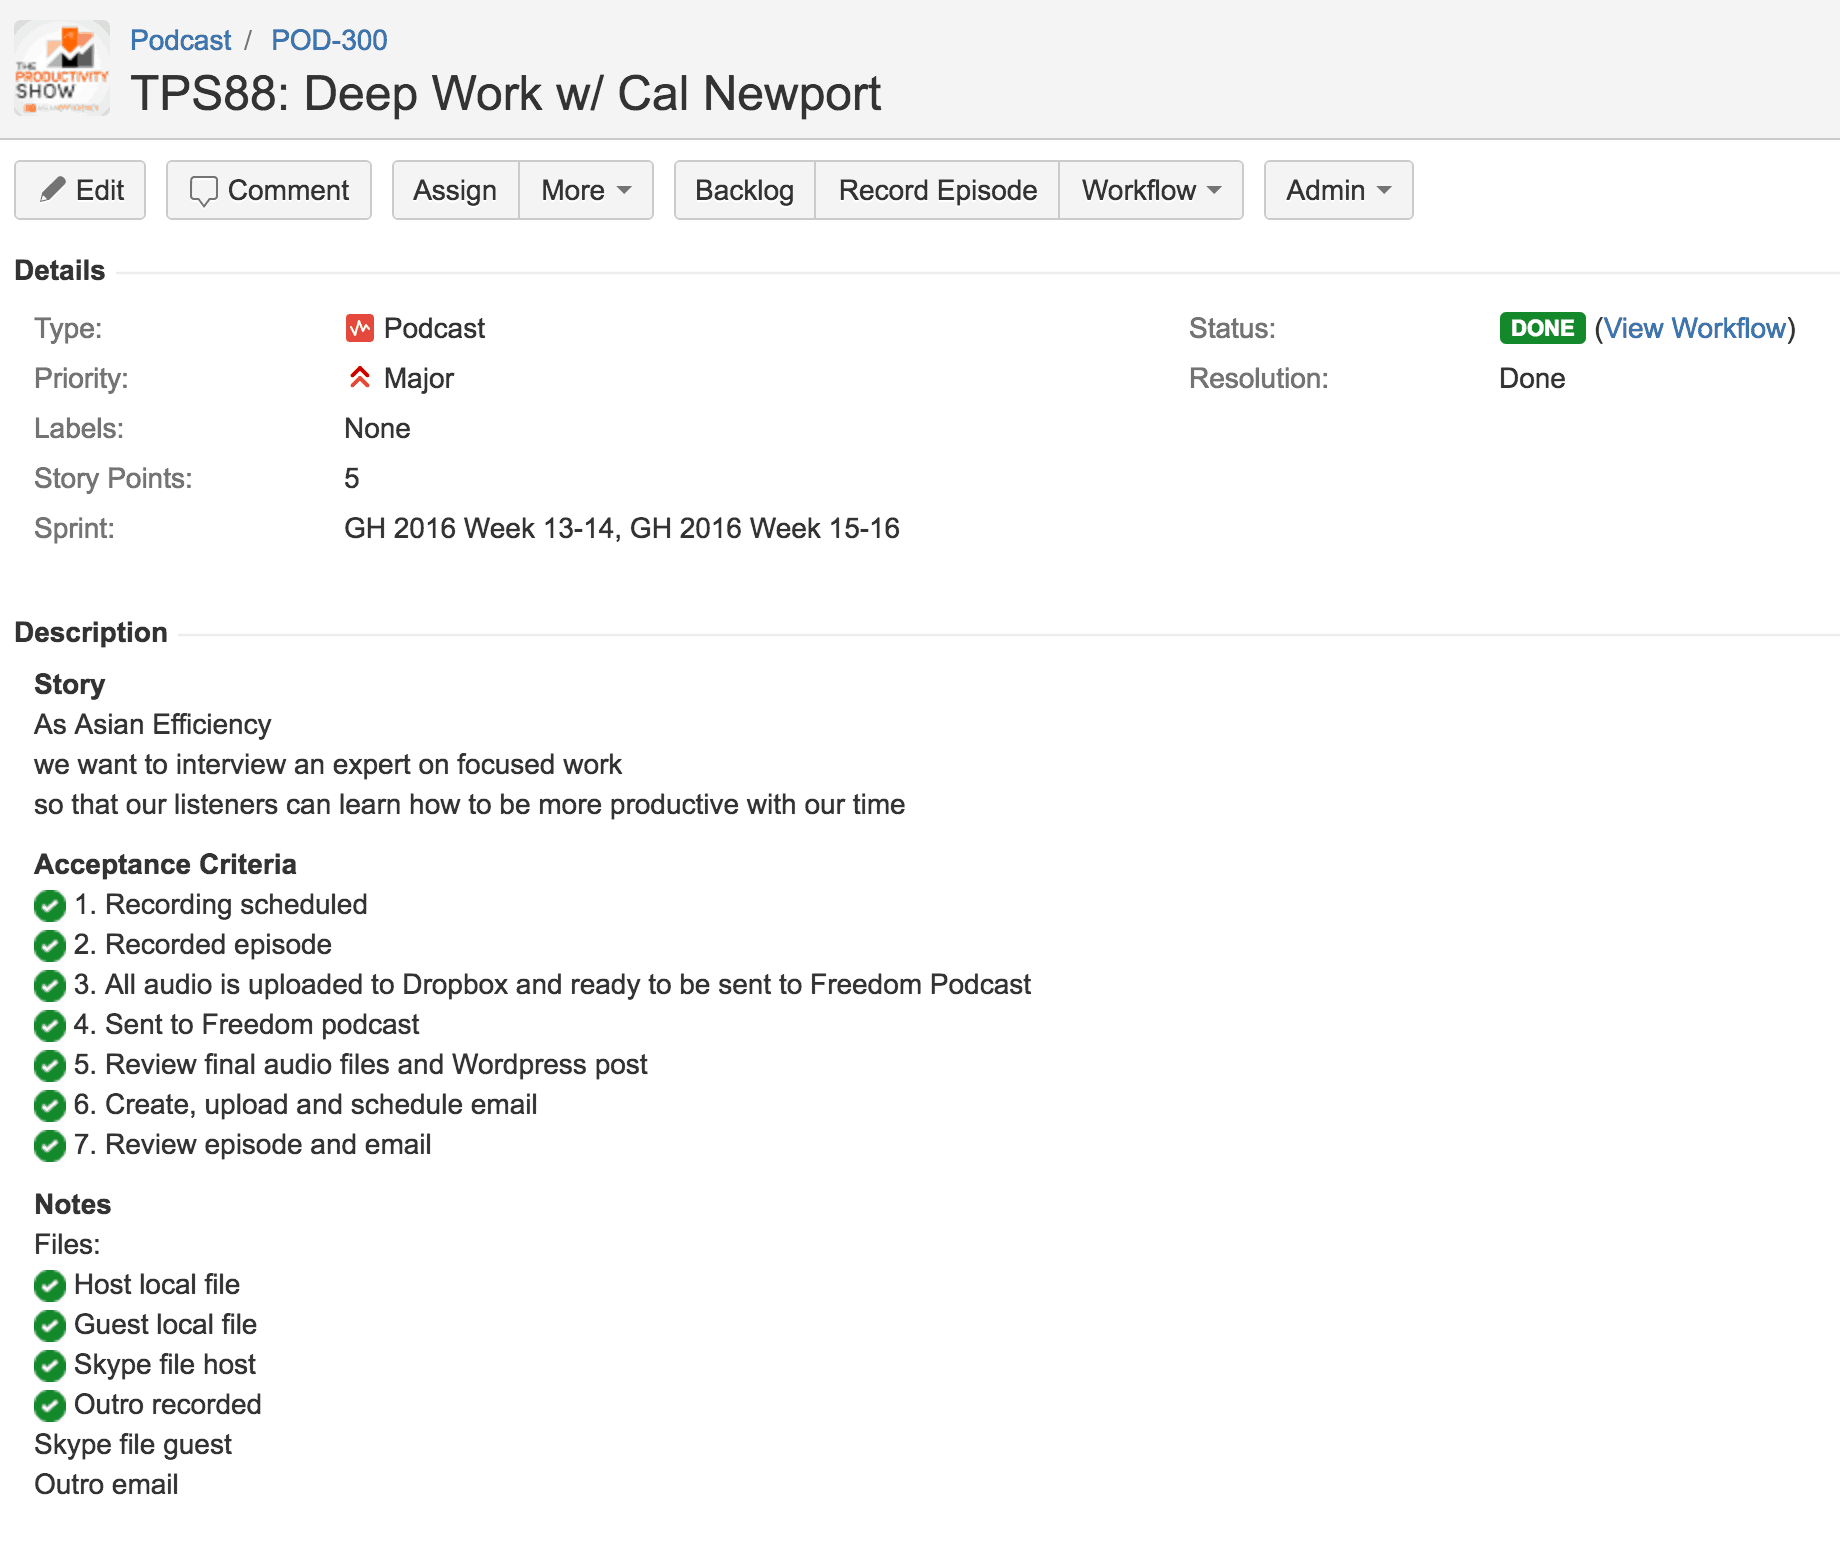The width and height of the screenshot is (1840, 1542).
Task: Click the issue title TPS88: Deep Work w/ Cal Newport
Action: 506,94
